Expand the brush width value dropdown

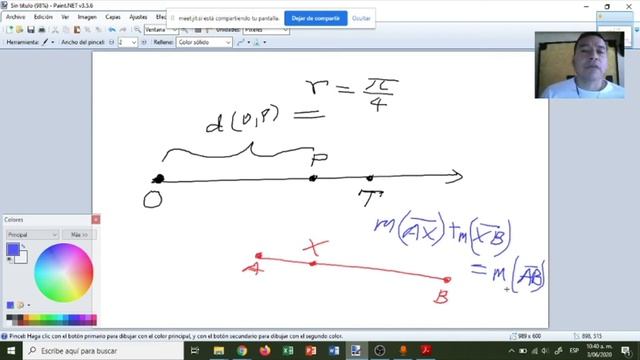(x=134, y=42)
